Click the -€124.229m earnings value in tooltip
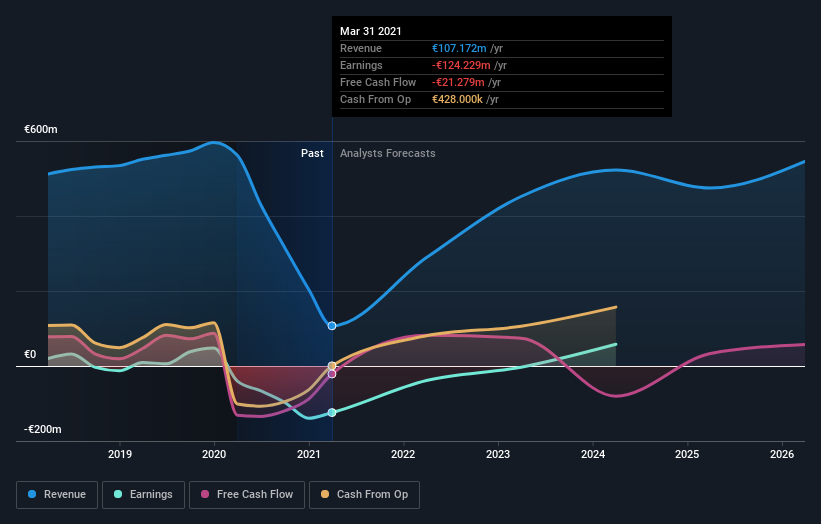The width and height of the screenshot is (821, 524). tap(461, 65)
